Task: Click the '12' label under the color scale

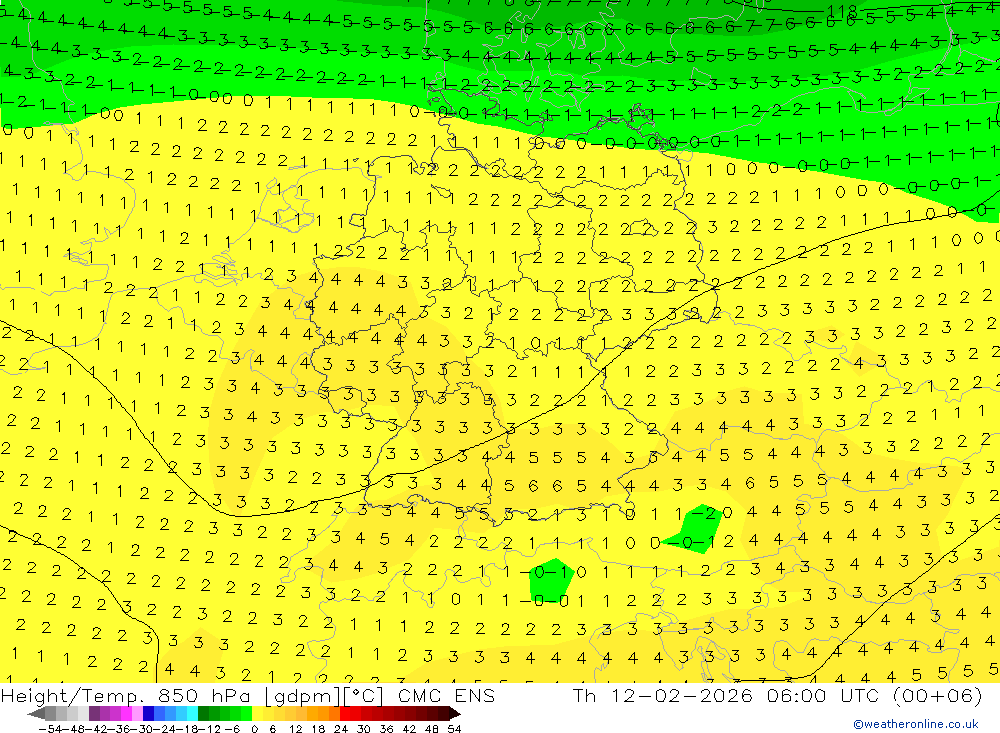Action: (296, 729)
